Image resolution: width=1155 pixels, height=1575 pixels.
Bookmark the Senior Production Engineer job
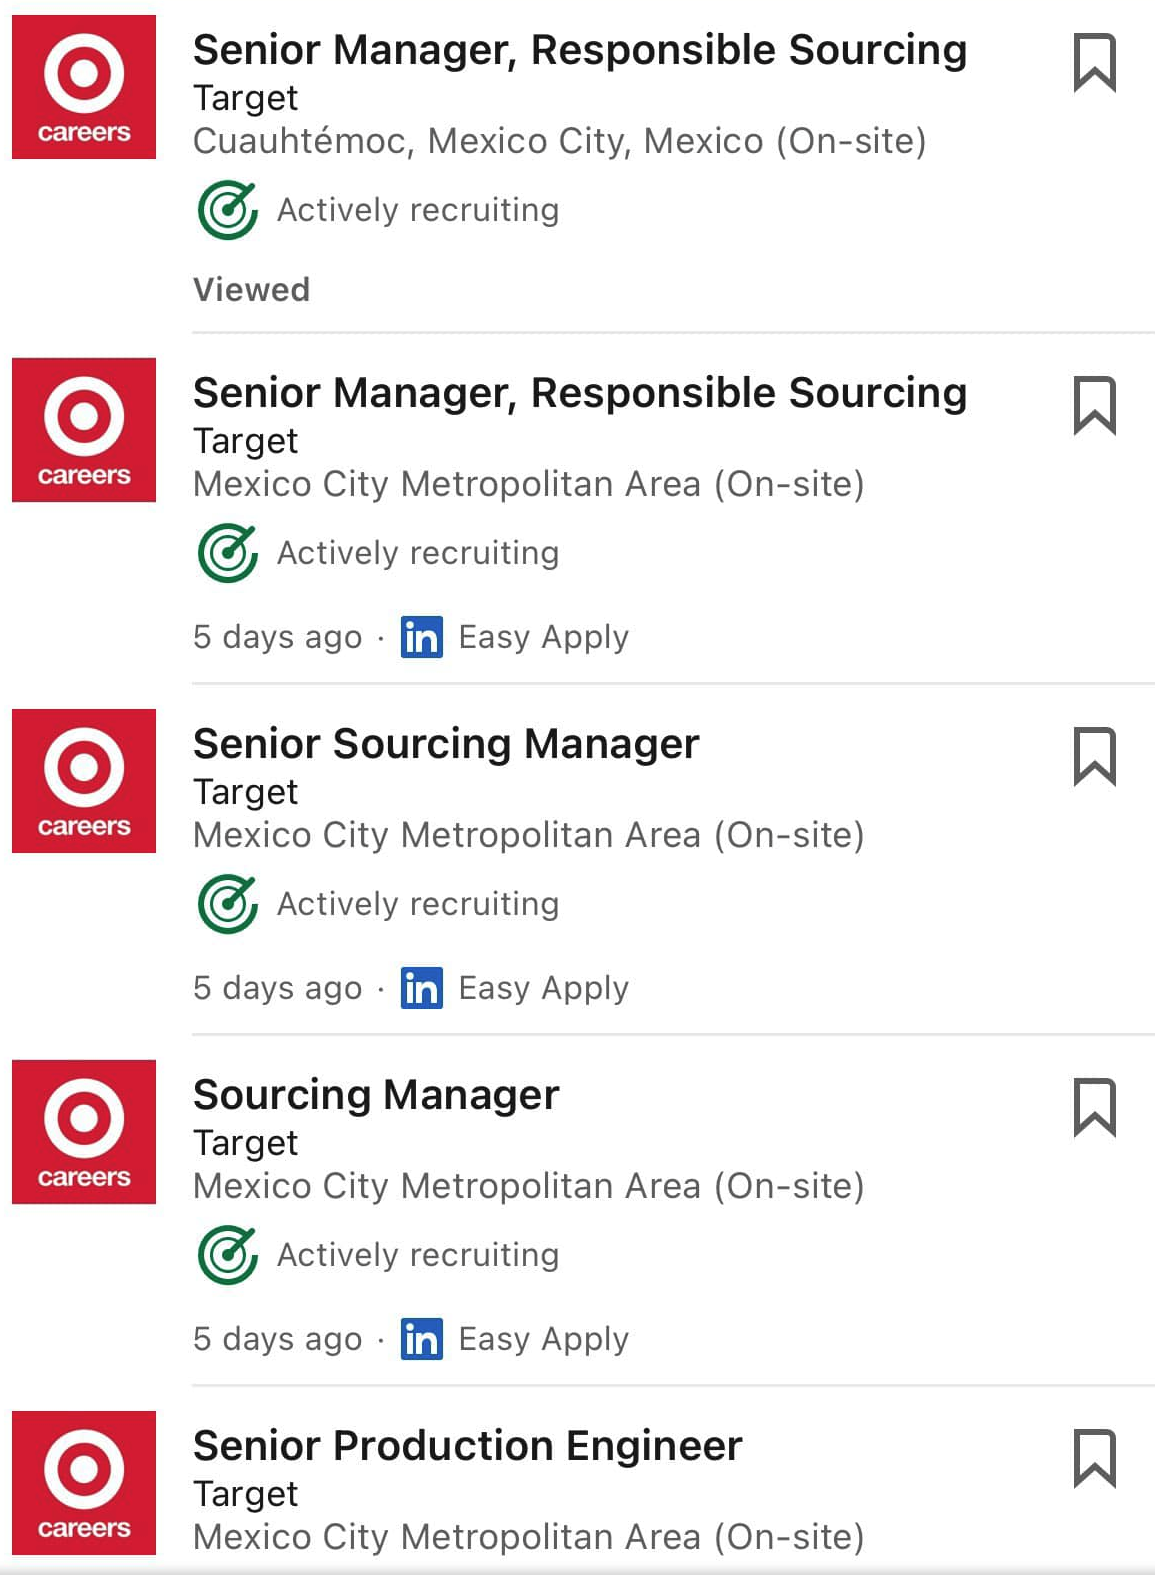click(1094, 1458)
